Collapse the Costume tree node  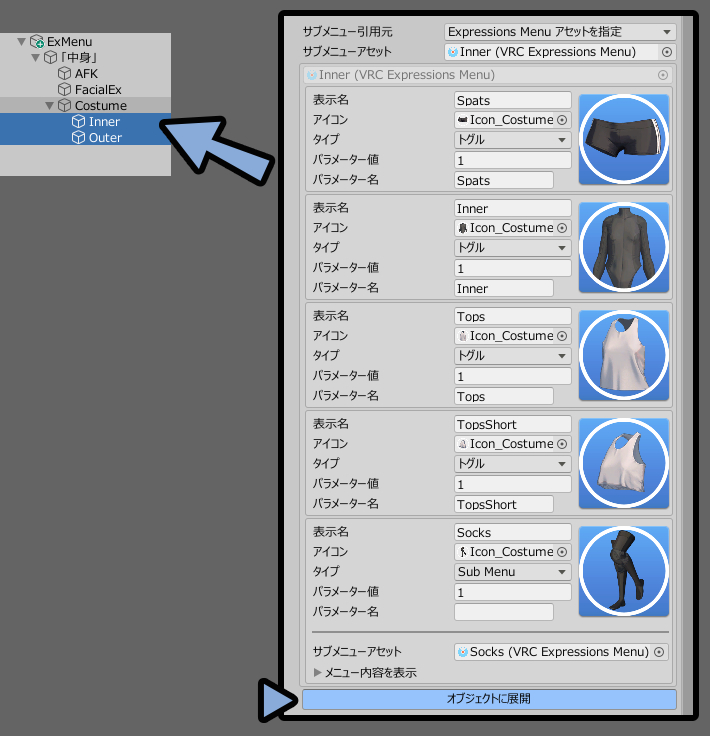point(49,106)
